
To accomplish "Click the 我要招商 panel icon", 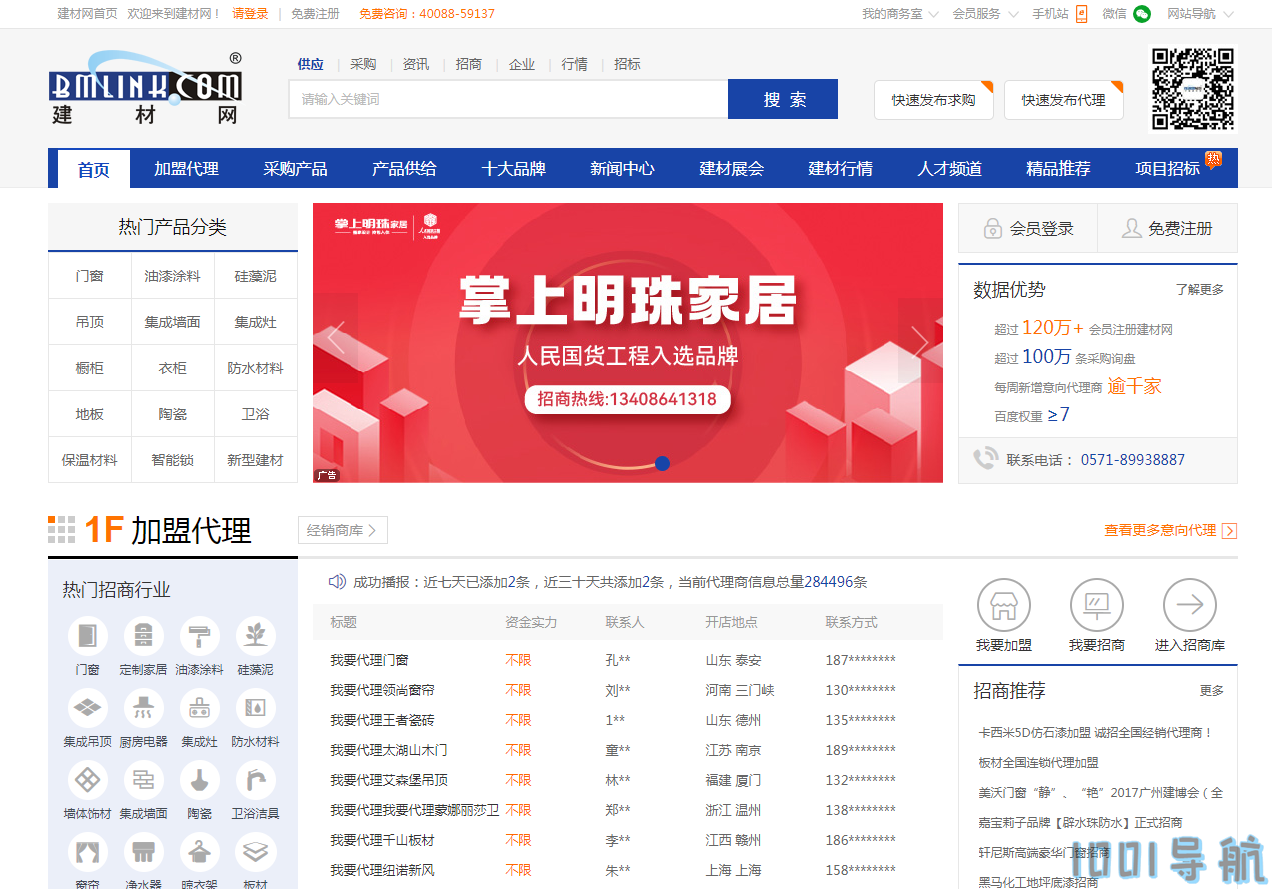I will 1096,604.
